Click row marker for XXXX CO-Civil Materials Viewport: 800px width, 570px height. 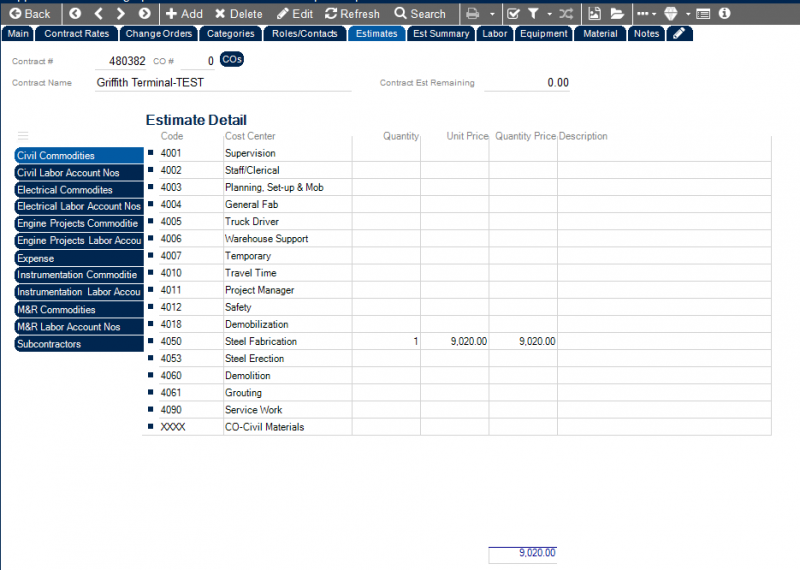tap(151, 426)
